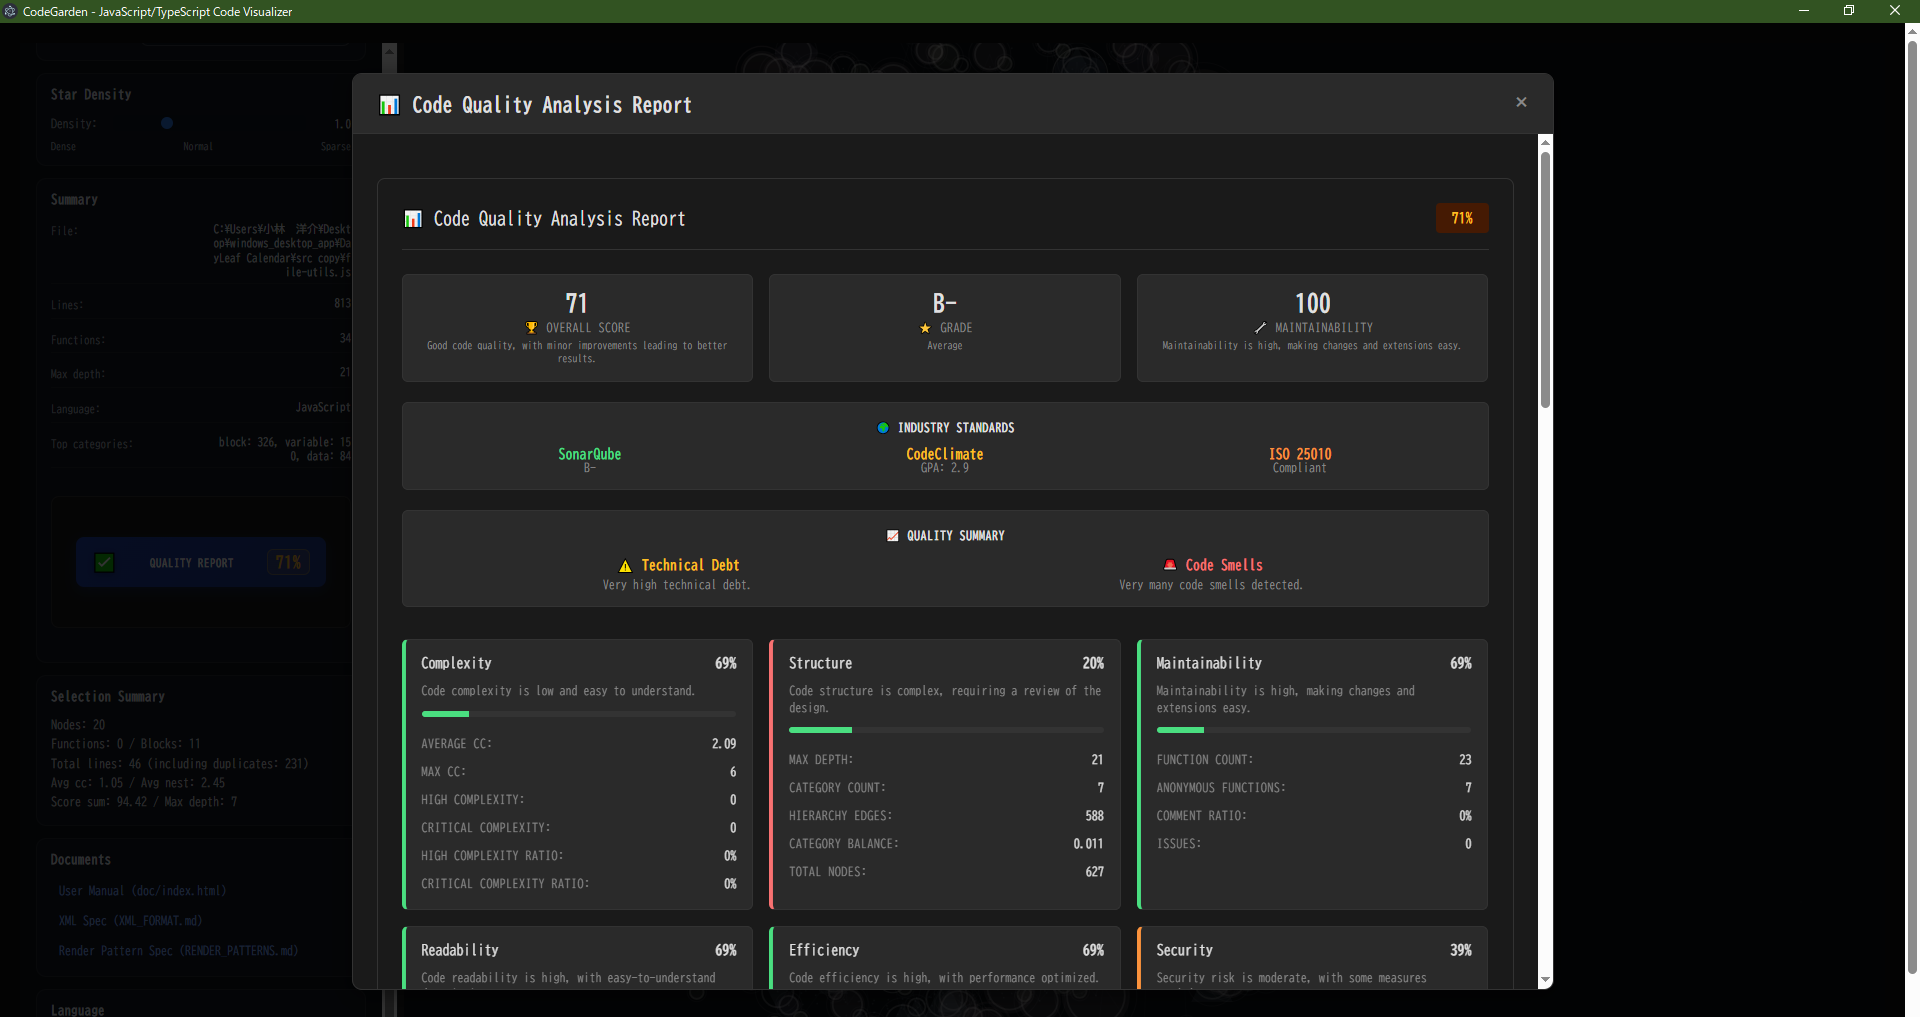
Task: Click the star icon next to Grade
Action: click(925, 328)
